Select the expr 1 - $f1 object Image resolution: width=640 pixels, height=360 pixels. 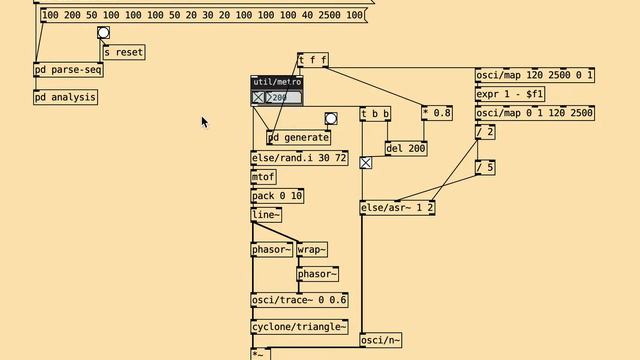(x=510, y=94)
